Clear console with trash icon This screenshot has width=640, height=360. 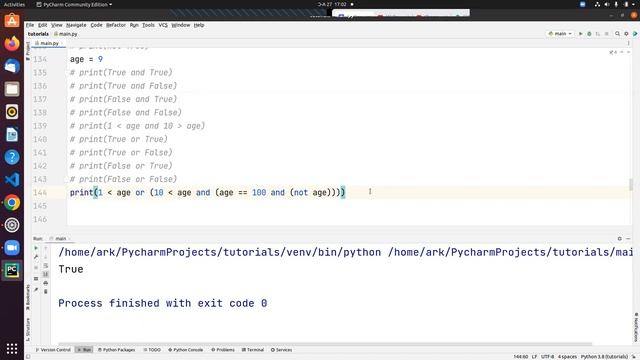click(46, 291)
